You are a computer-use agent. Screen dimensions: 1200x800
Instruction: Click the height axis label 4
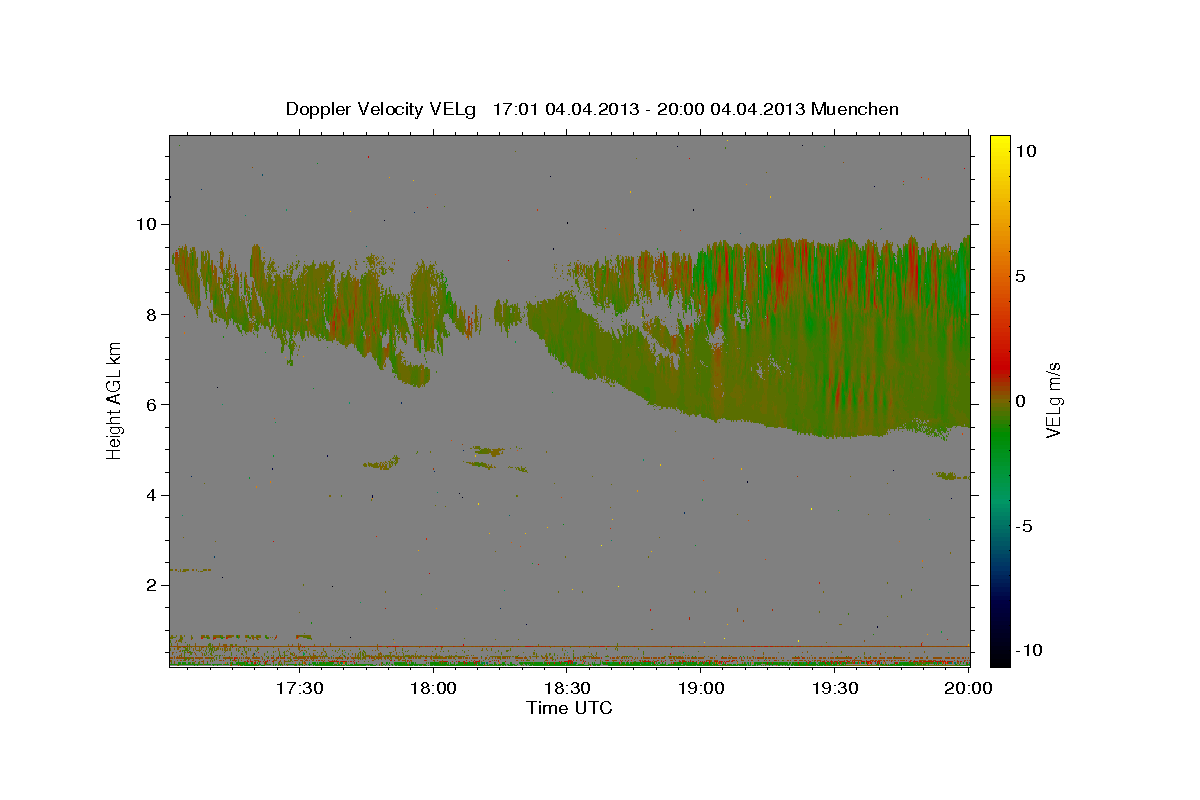(x=152, y=495)
